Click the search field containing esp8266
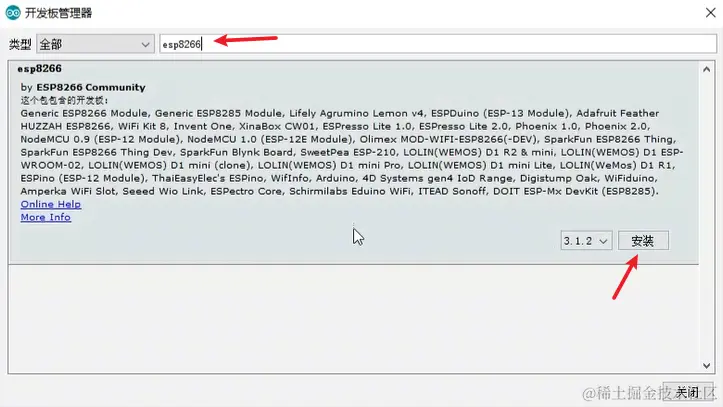The height and width of the screenshot is (407, 723). tap(438, 44)
